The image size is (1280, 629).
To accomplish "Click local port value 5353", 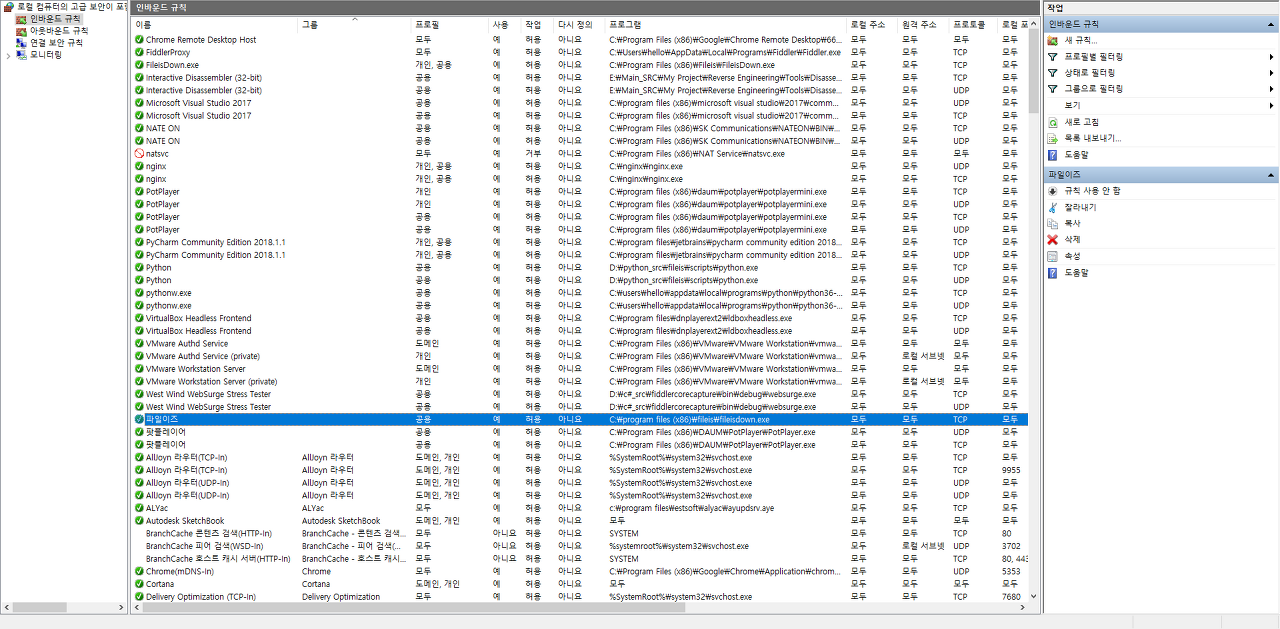I will [x=1011, y=571].
